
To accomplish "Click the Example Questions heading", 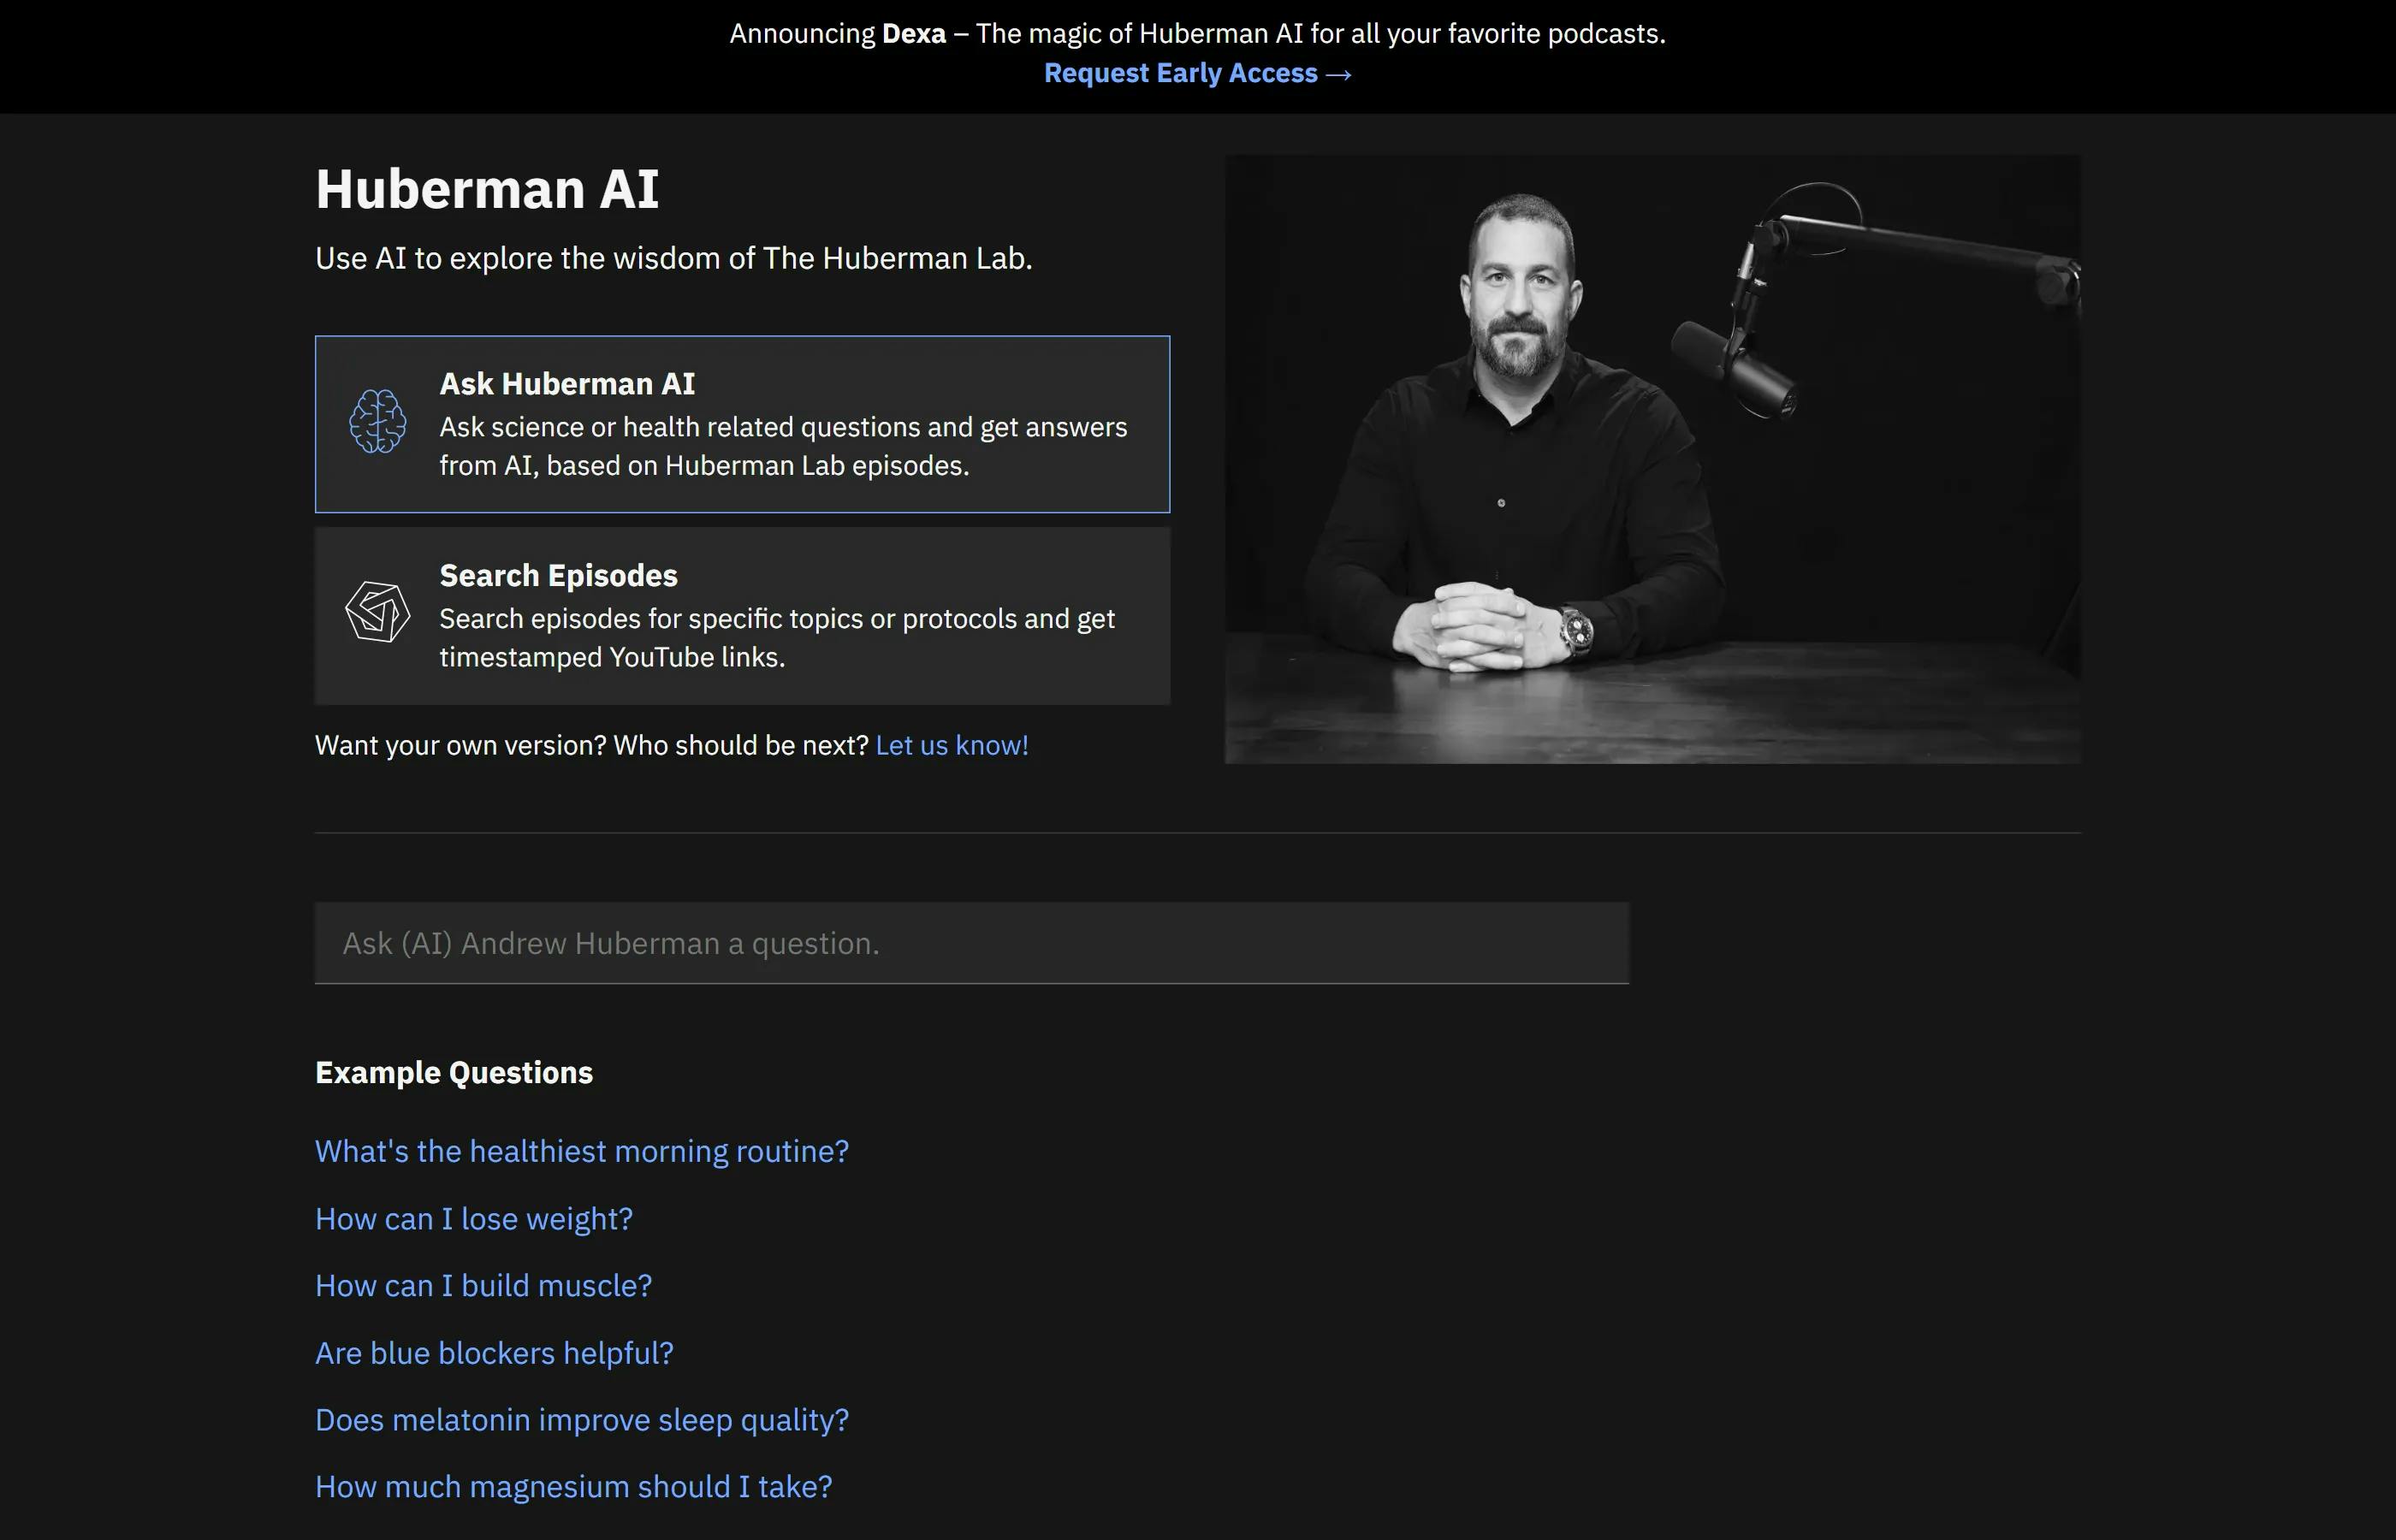I will click(x=454, y=1073).
